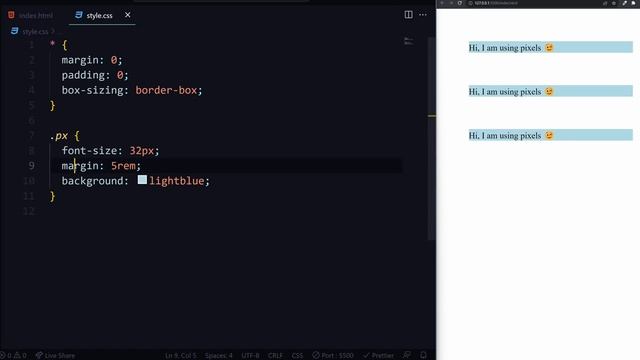Click the second 'Hi, I am using pixels' paragraph

tap(550, 91)
